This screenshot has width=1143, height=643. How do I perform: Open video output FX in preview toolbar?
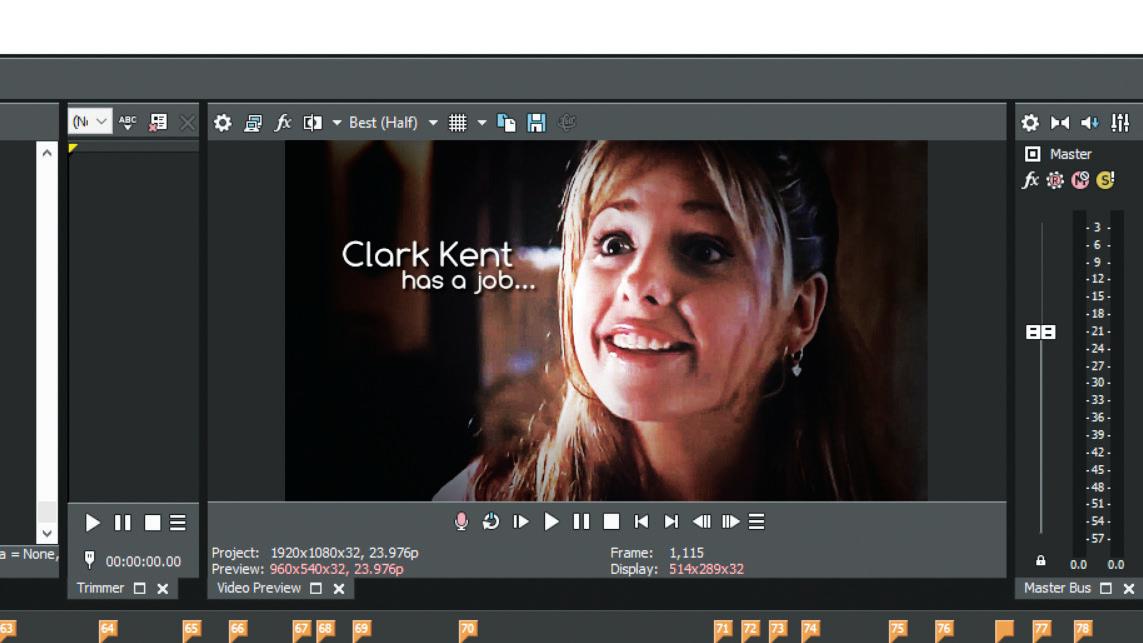pyautogui.click(x=283, y=122)
